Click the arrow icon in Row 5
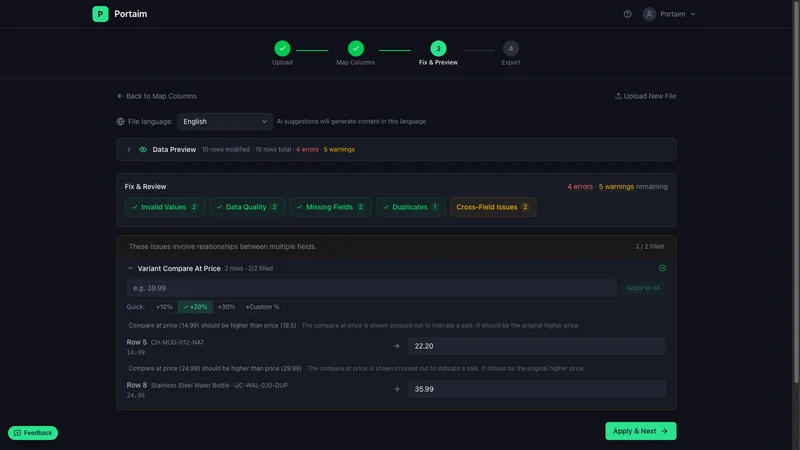 [396, 346]
